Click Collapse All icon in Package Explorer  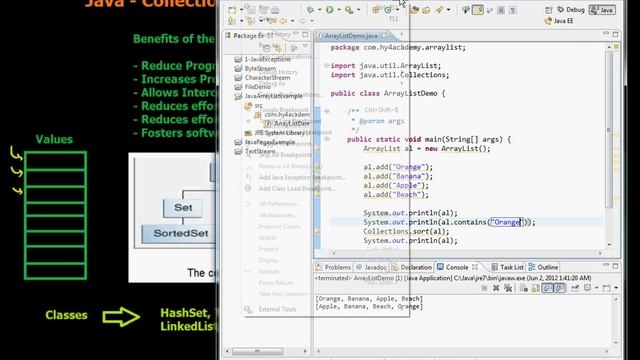tap(266, 48)
